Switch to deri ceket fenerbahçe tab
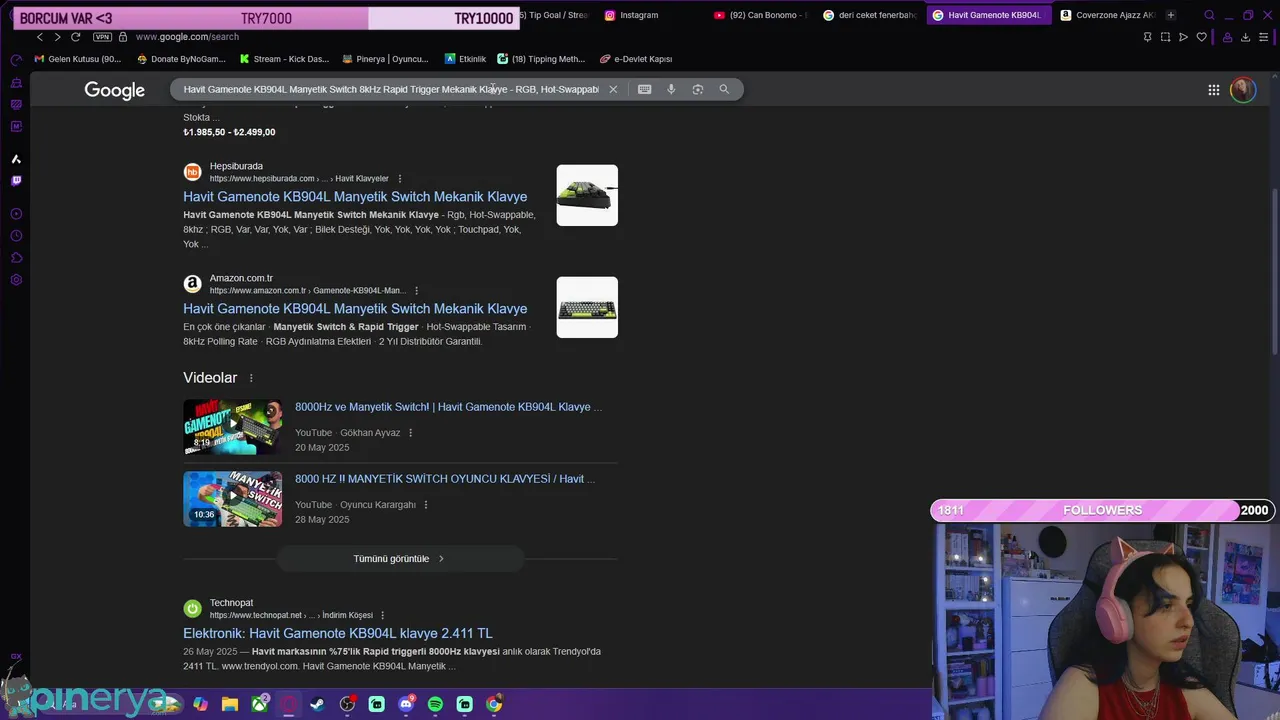 870,15
